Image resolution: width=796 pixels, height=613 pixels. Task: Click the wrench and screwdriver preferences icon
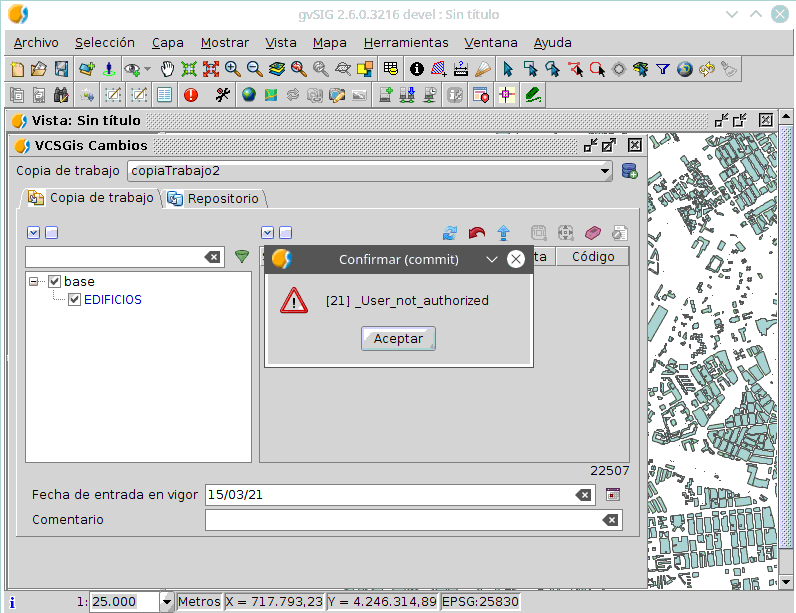pos(222,95)
